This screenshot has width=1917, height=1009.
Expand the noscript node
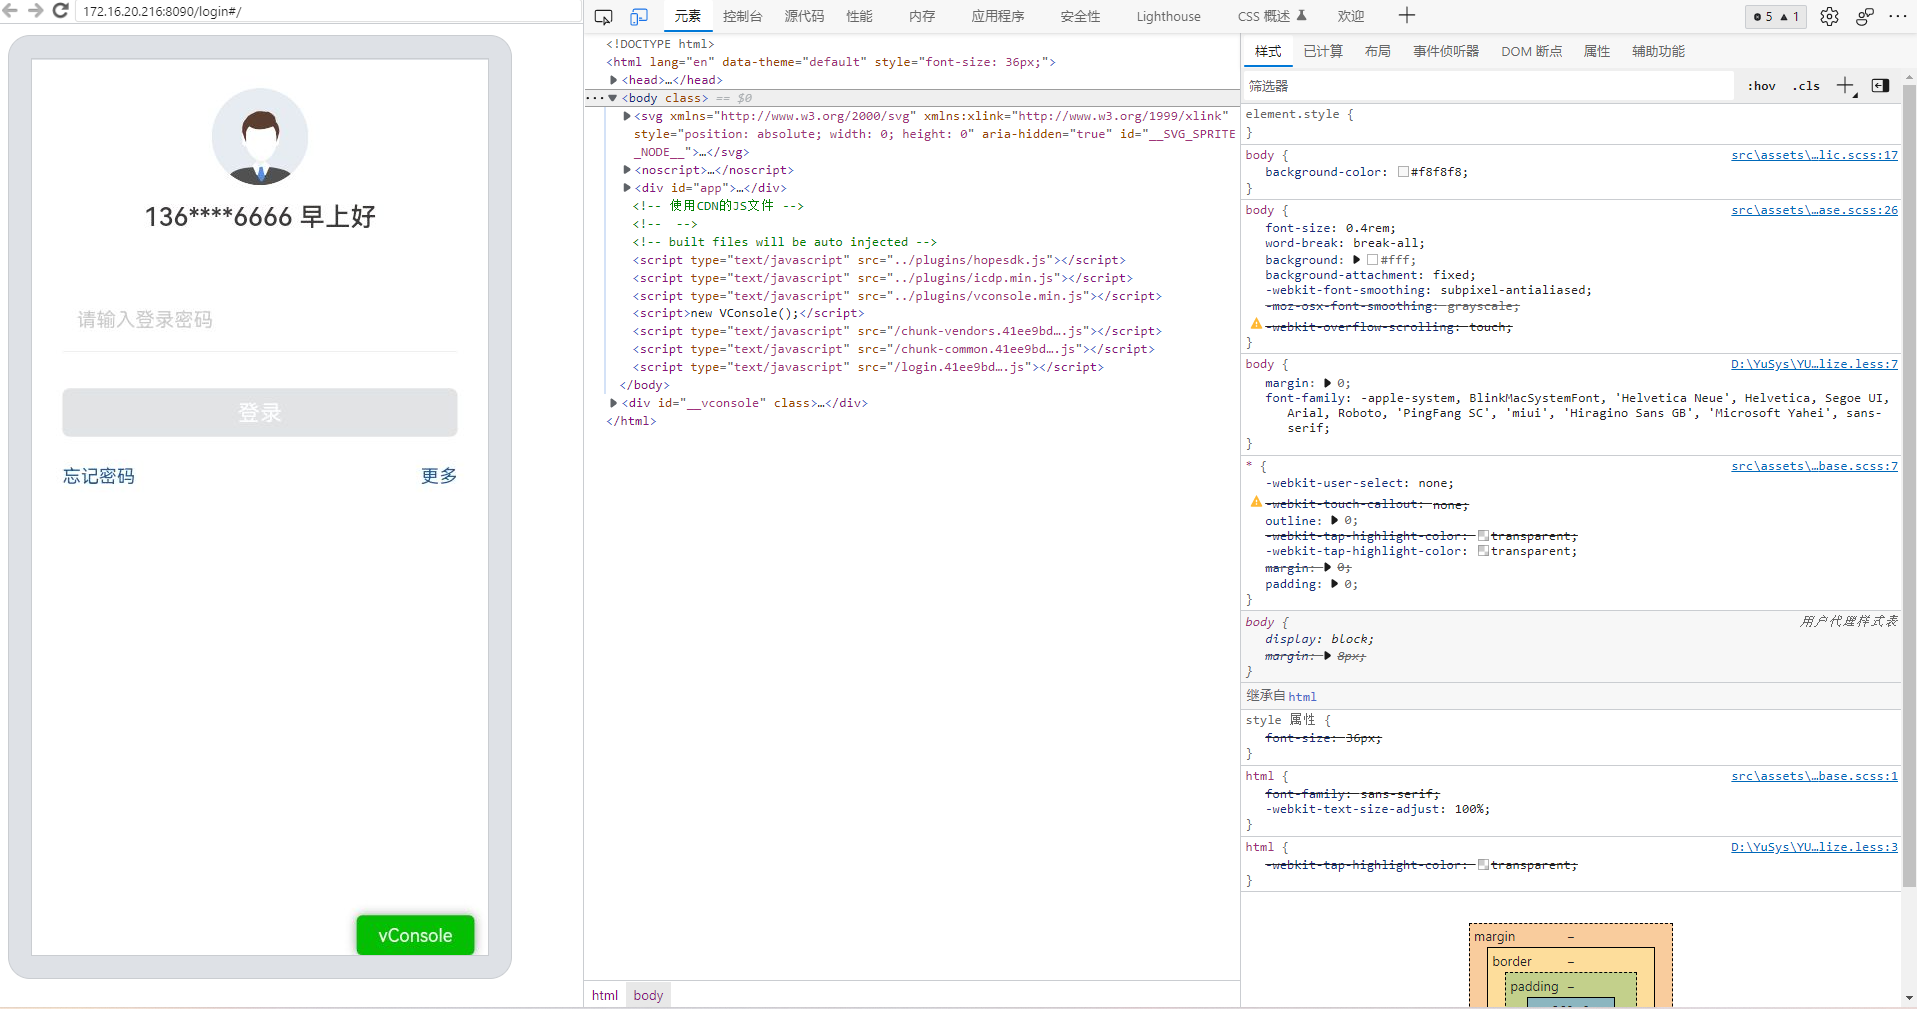pos(626,170)
